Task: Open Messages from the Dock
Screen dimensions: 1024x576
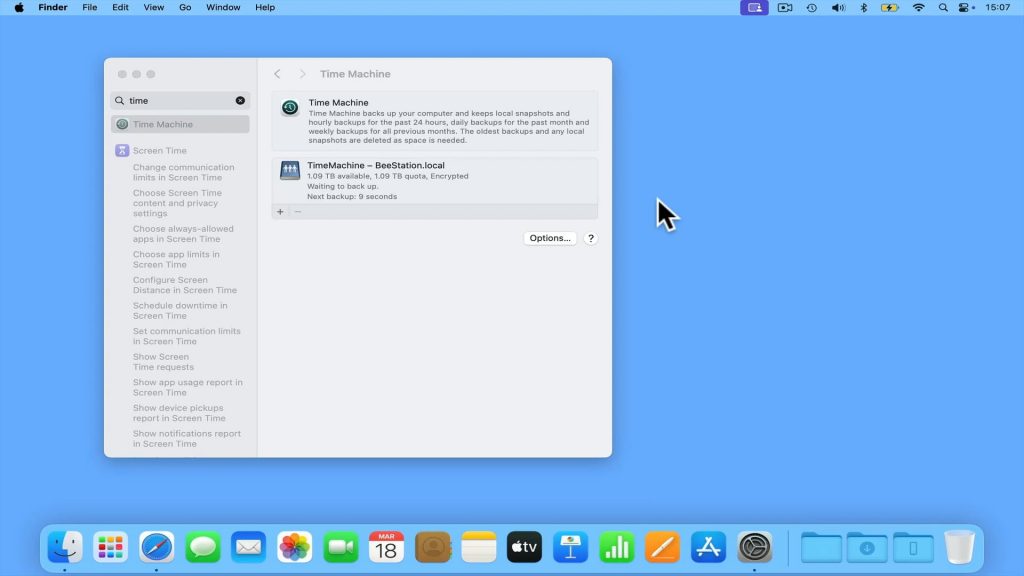Action: [202, 547]
